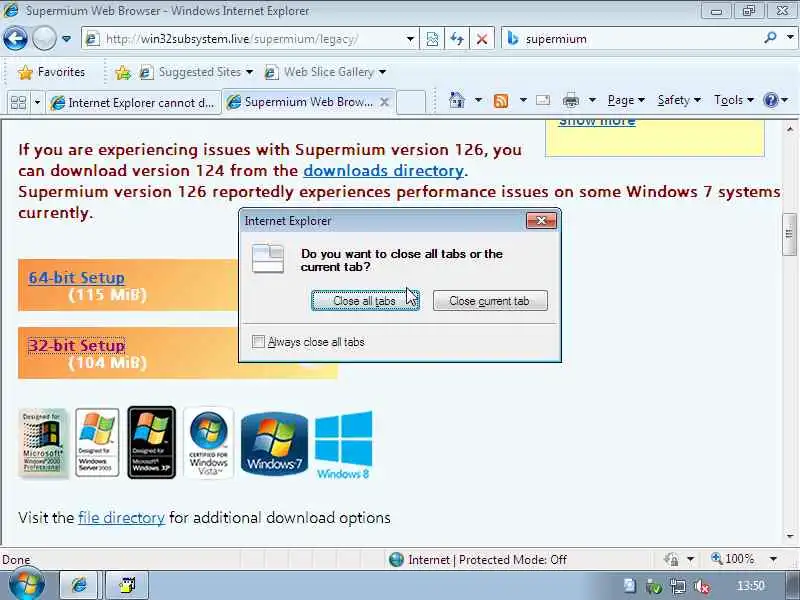The image size is (800, 600).
Task: Click the Windows Server 2003 logo badge
Action: 97,443
